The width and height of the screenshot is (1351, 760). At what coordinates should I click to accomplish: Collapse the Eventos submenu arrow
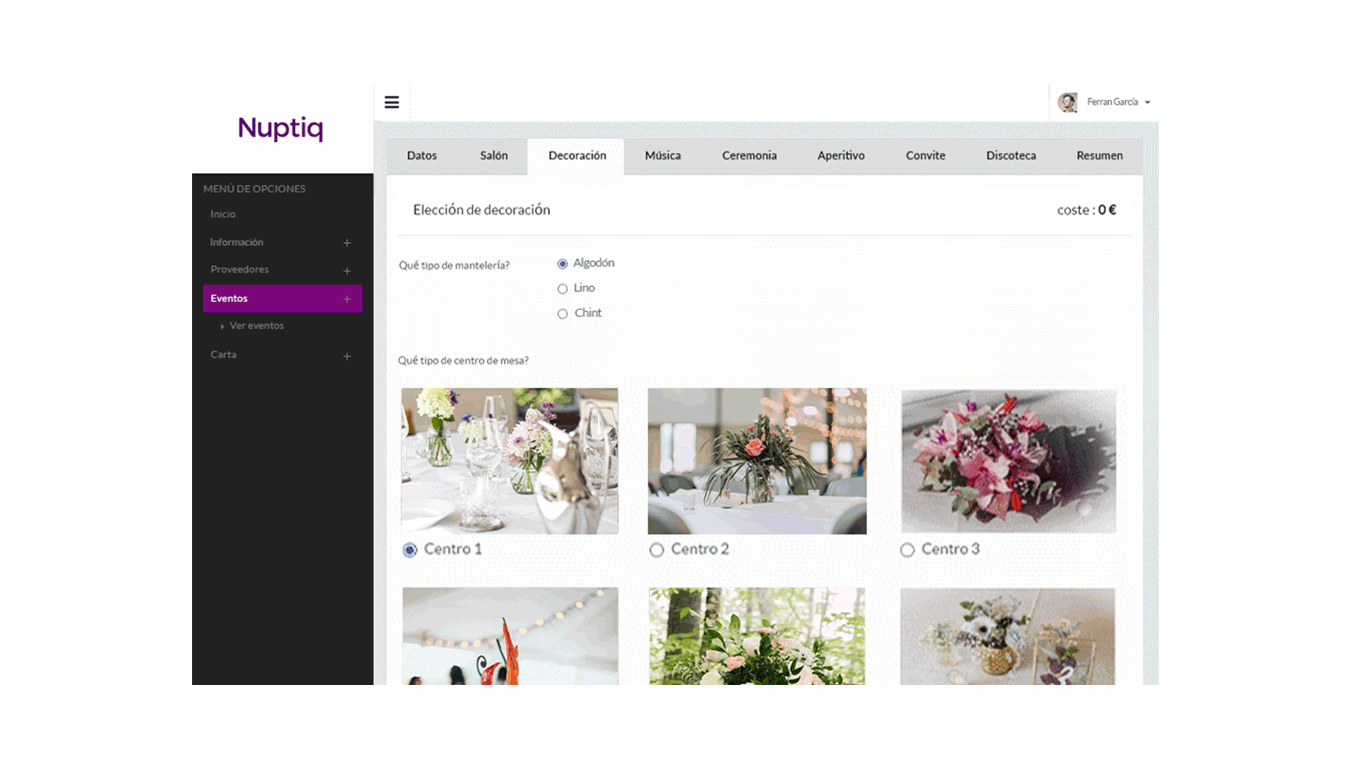pyautogui.click(x=346, y=298)
